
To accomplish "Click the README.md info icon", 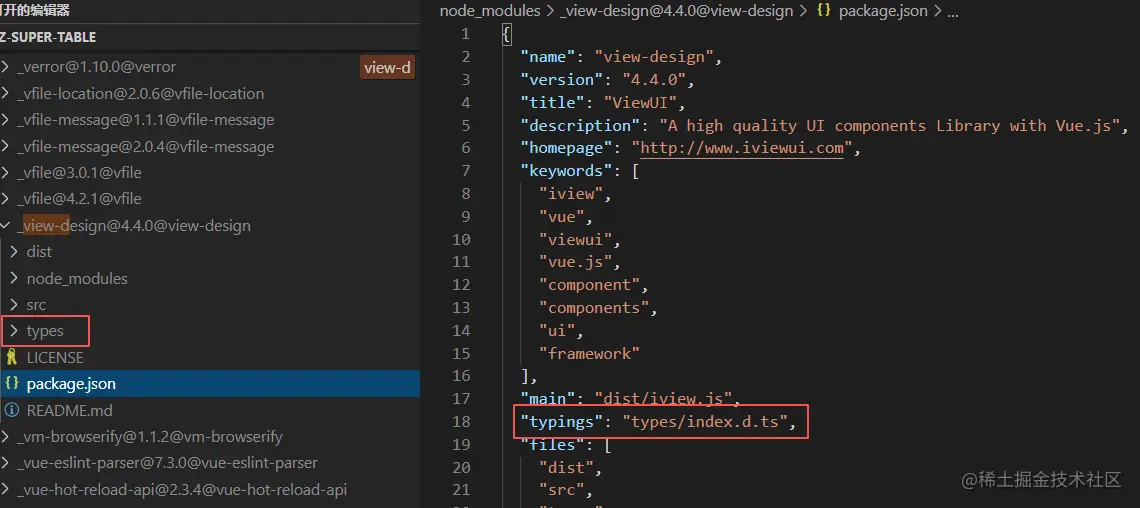I will (12, 410).
